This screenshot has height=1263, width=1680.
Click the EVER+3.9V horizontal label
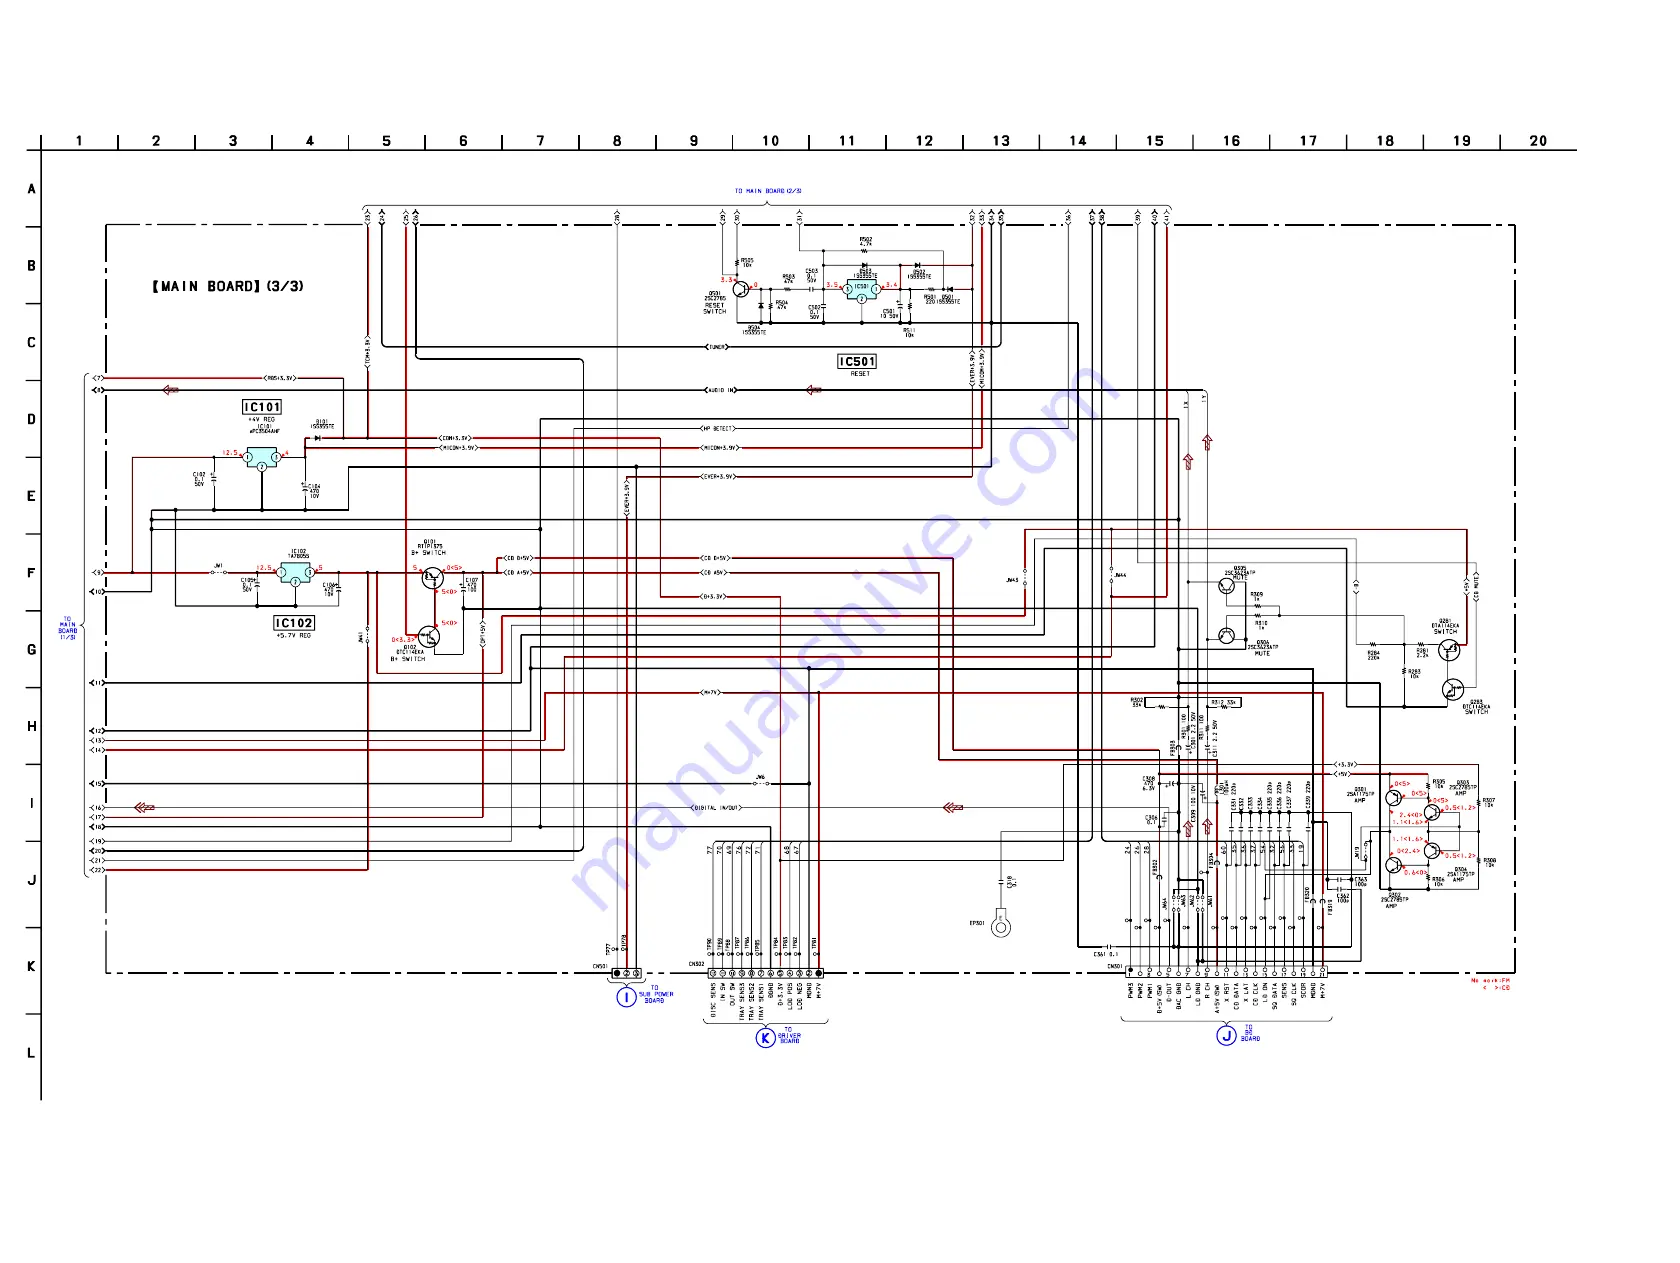(x=718, y=477)
